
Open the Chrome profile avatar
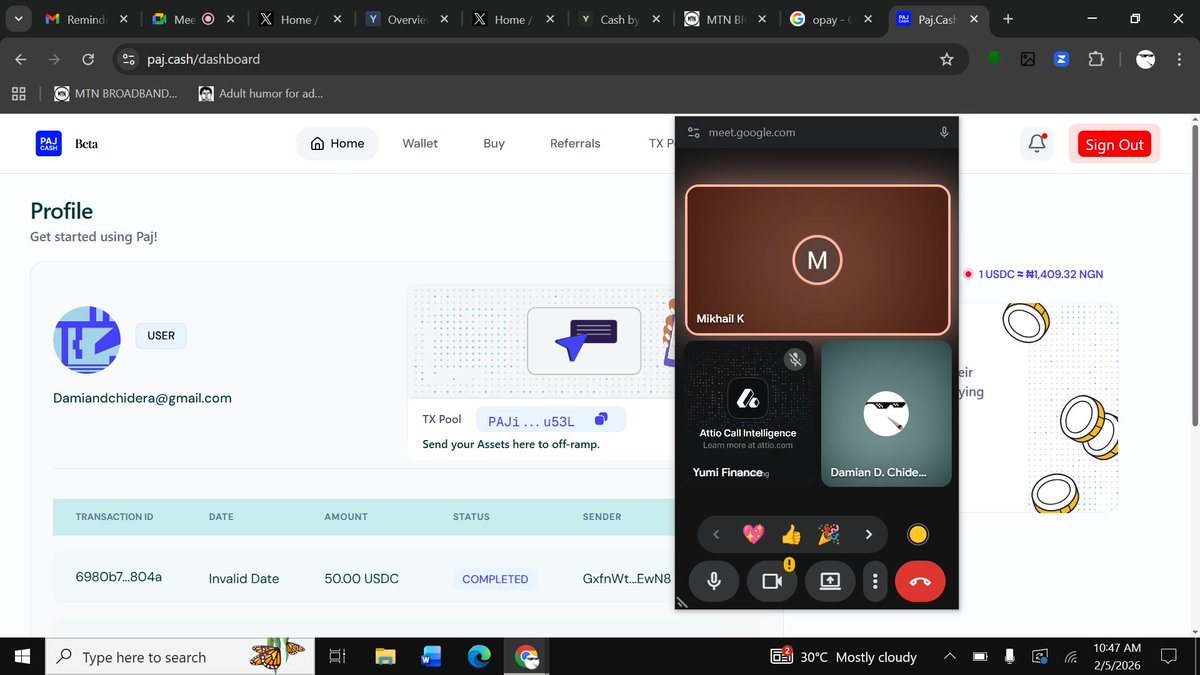1146,60
